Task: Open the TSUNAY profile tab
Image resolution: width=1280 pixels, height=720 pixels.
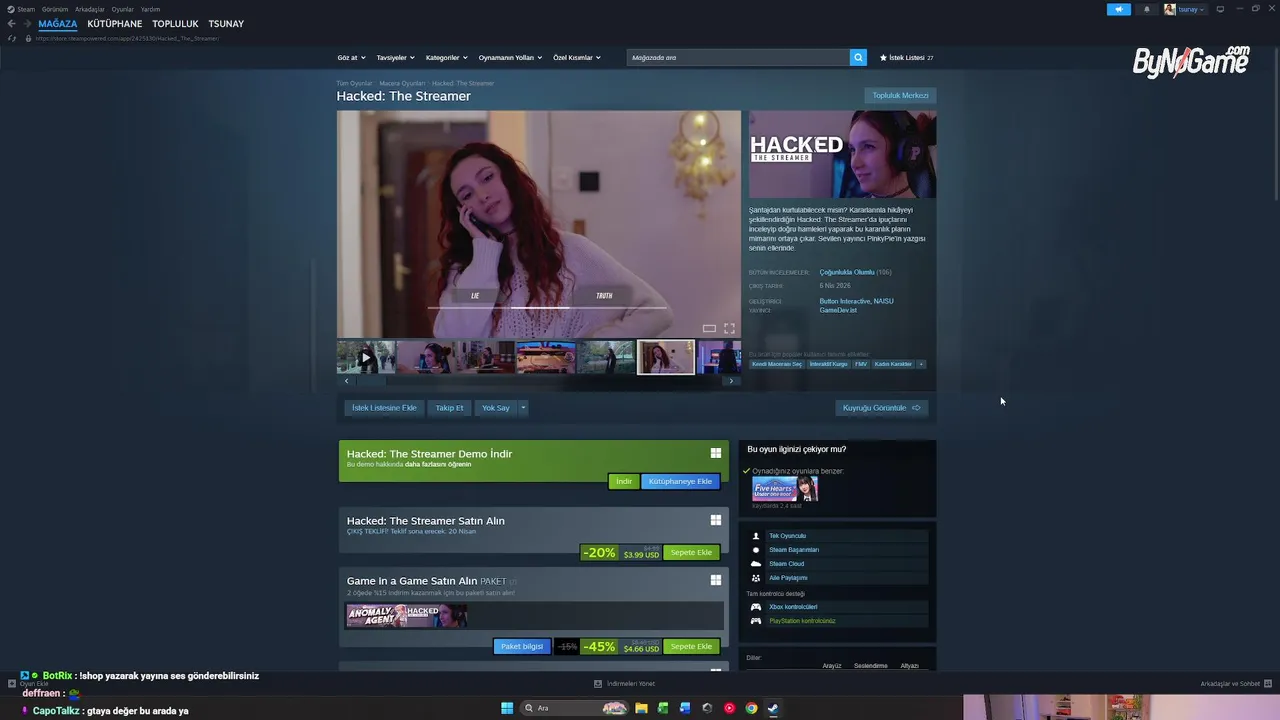Action: point(226,24)
